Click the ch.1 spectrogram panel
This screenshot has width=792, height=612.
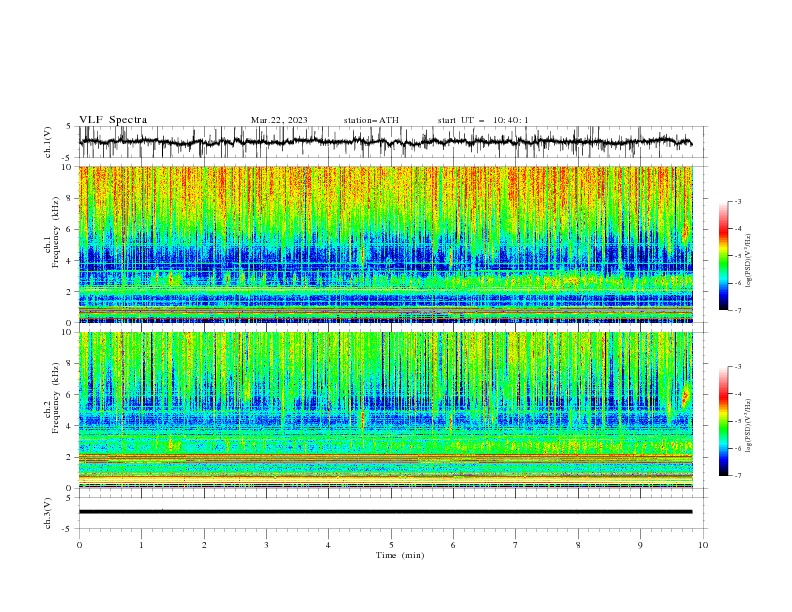click(x=386, y=244)
